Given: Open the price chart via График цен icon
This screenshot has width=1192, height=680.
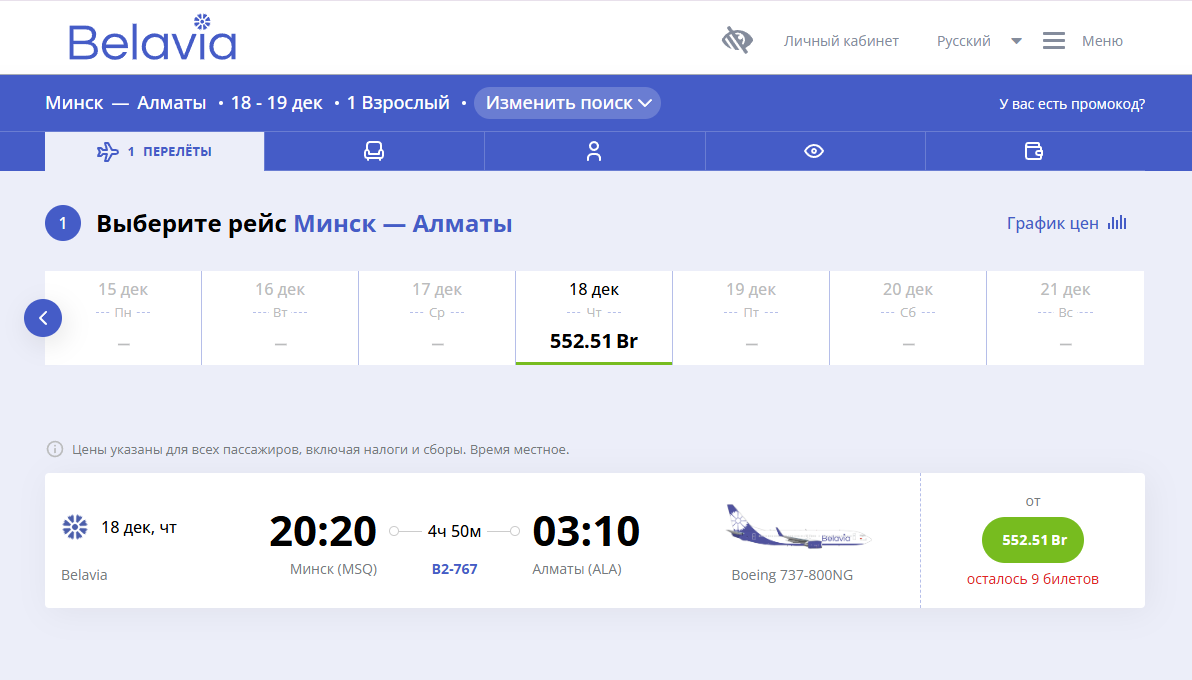Looking at the screenshot, I should [x=1116, y=223].
